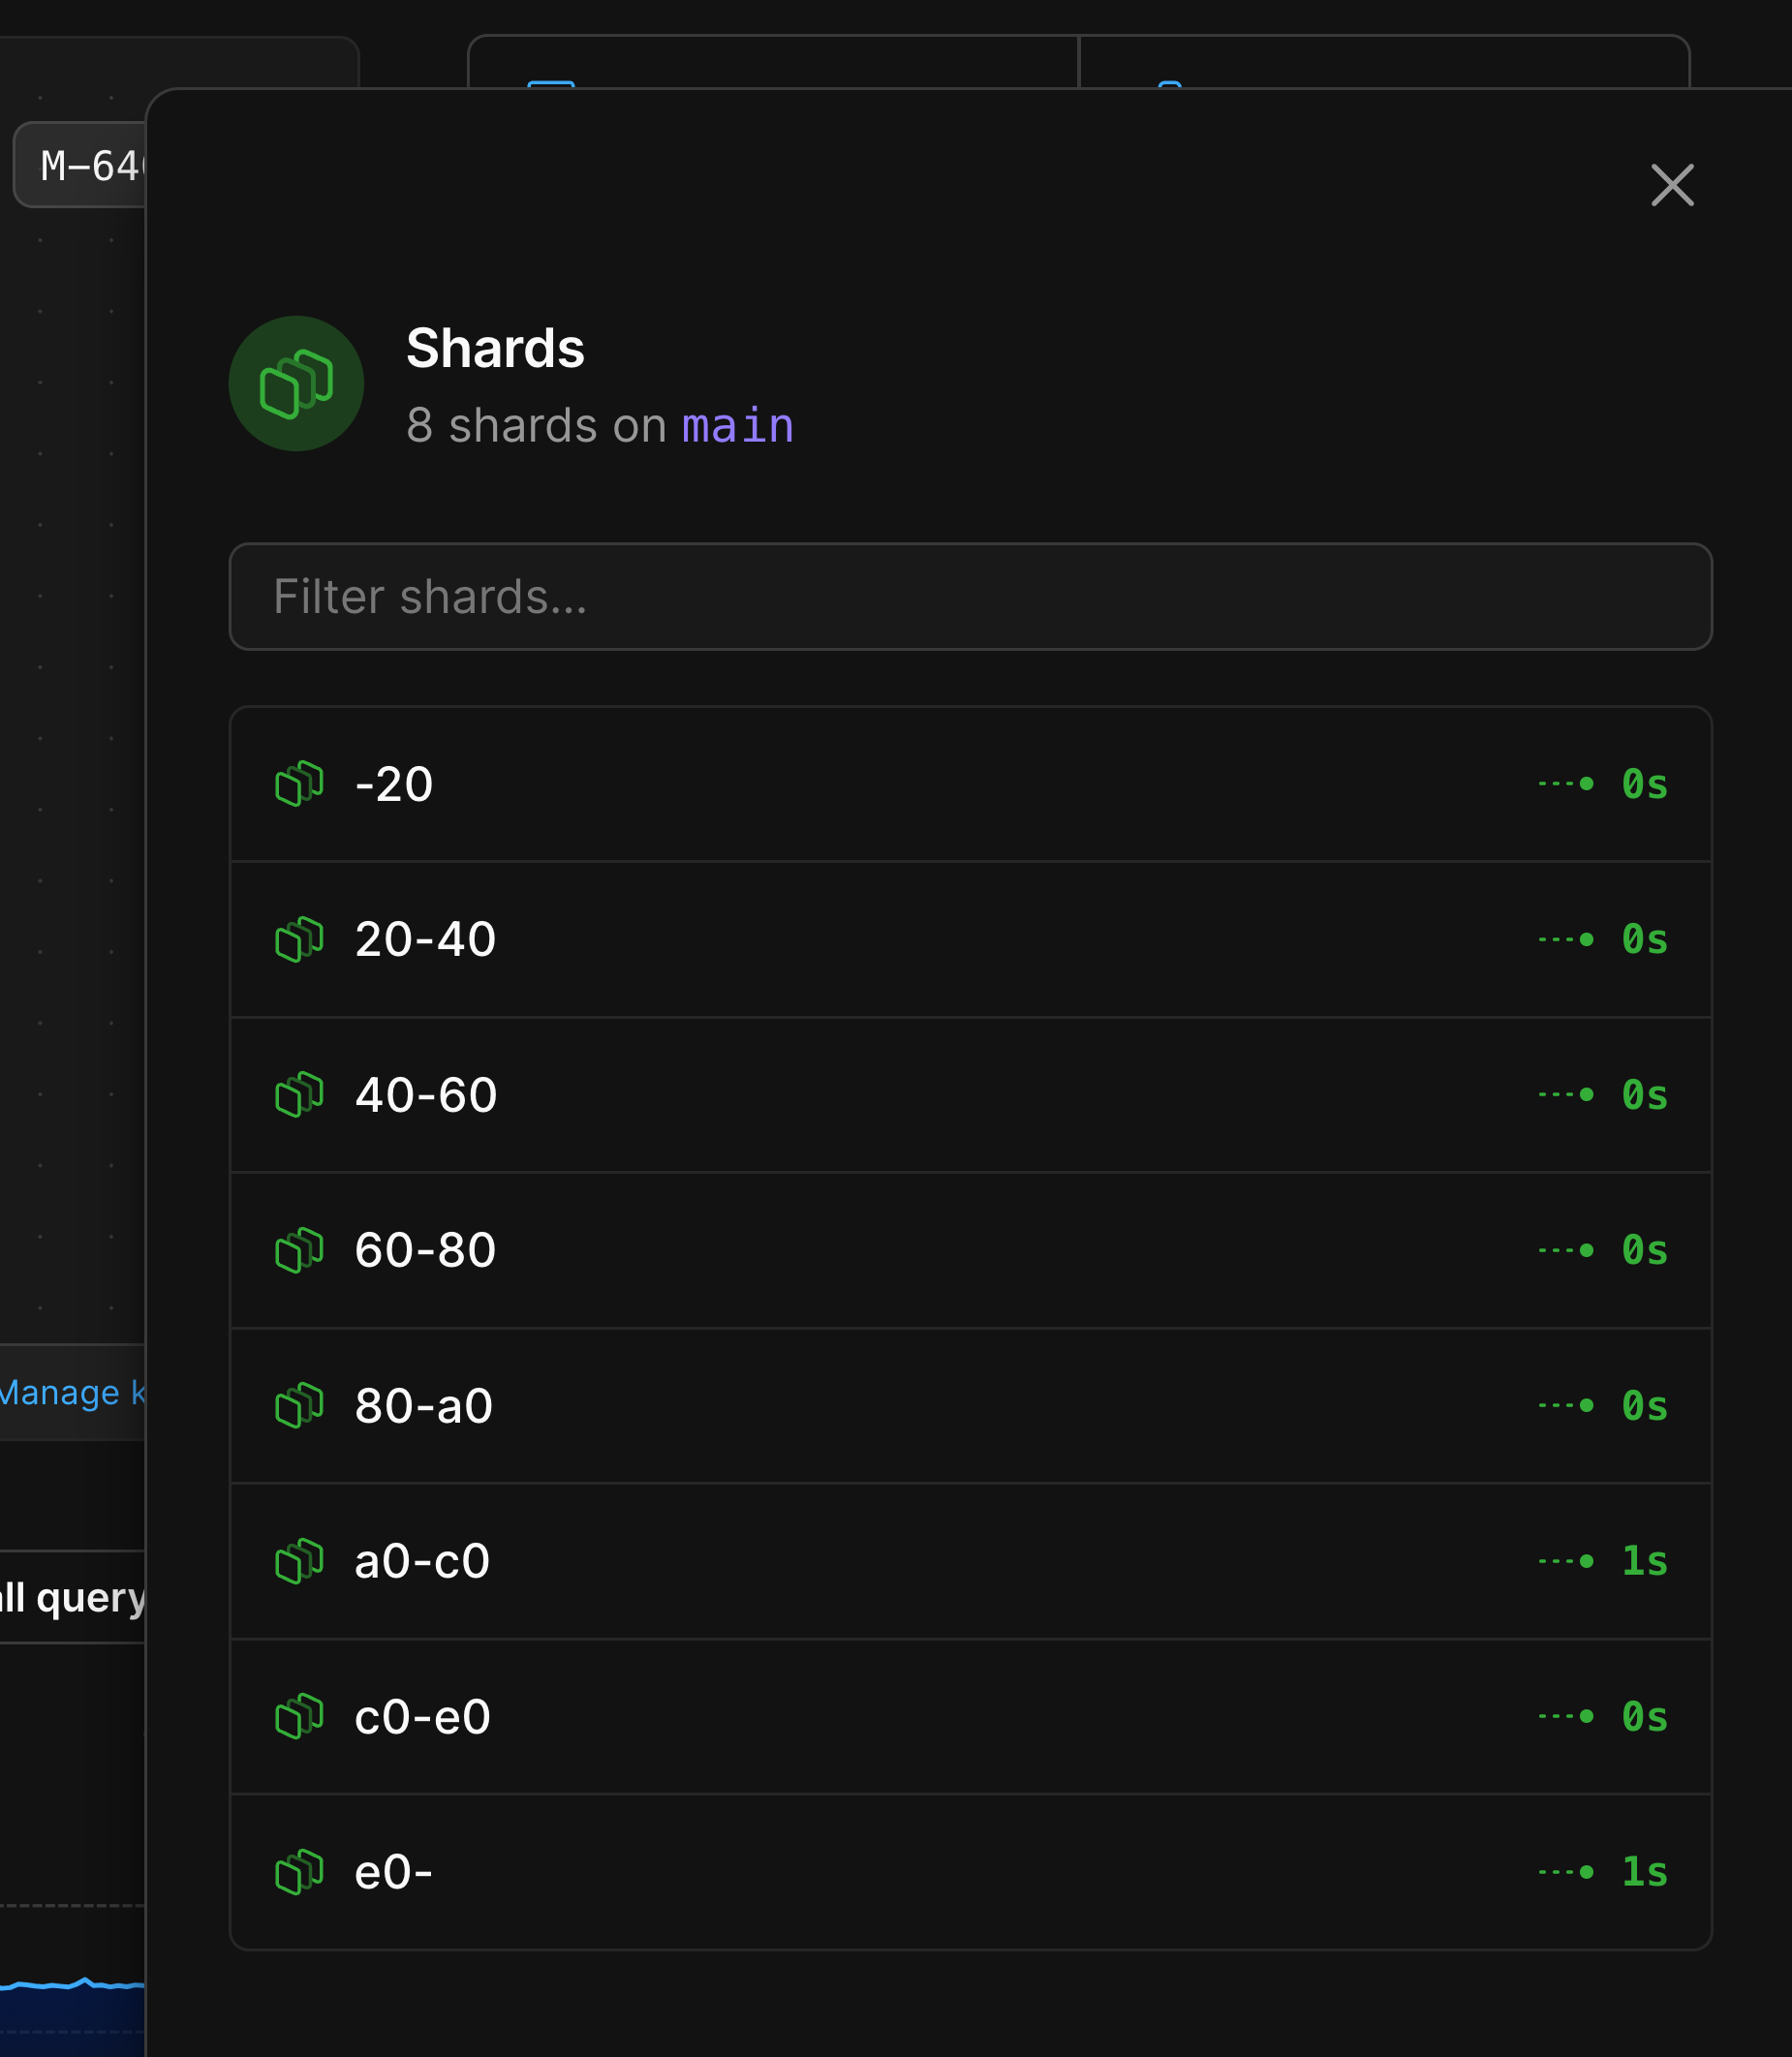The height and width of the screenshot is (2057, 1792).
Task: Select the shard icon beside 80-a0
Action: (298, 1404)
